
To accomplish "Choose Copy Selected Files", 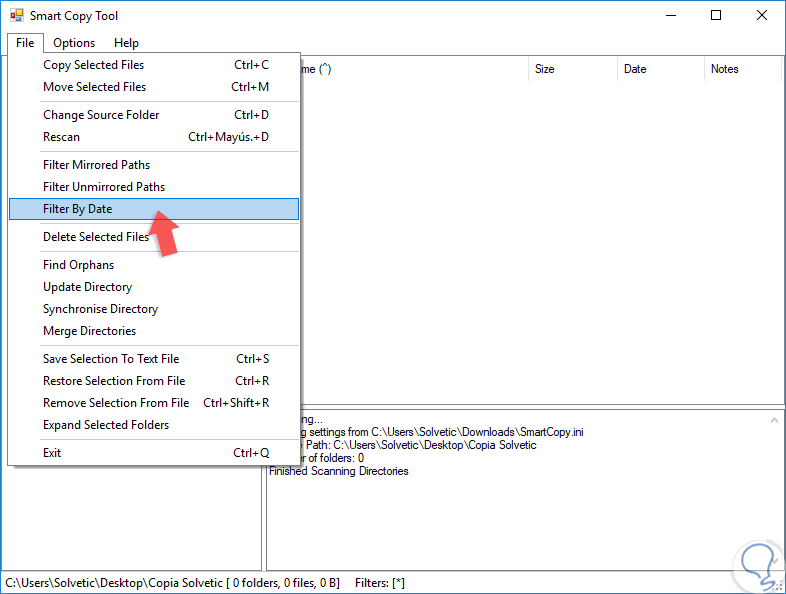I will [x=154, y=65].
